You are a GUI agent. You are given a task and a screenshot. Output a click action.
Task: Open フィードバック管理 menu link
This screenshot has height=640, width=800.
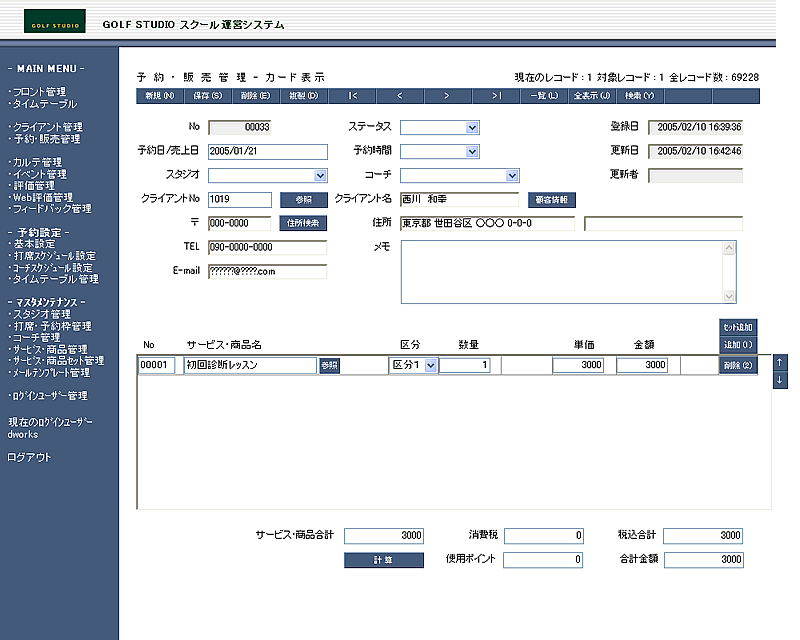click(x=52, y=209)
